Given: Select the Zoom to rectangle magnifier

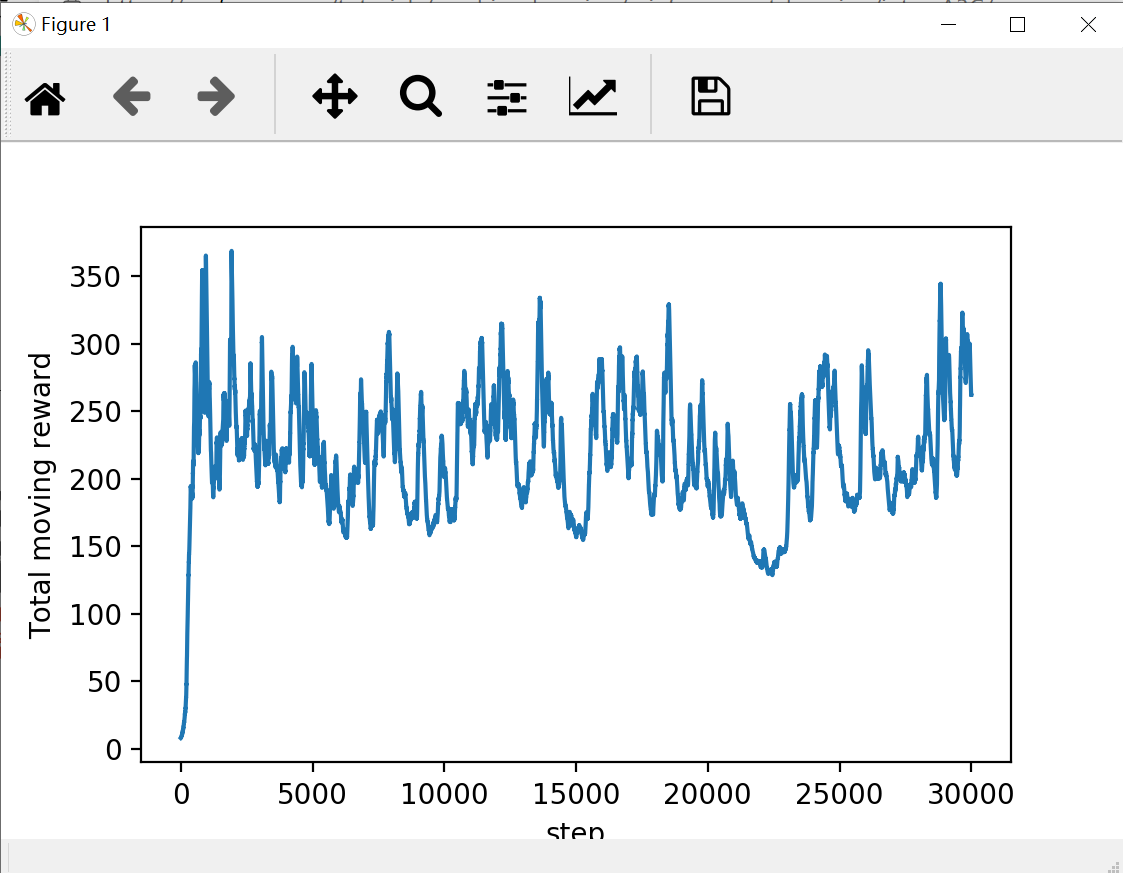Looking at the screenshot, I should [420, 96].
